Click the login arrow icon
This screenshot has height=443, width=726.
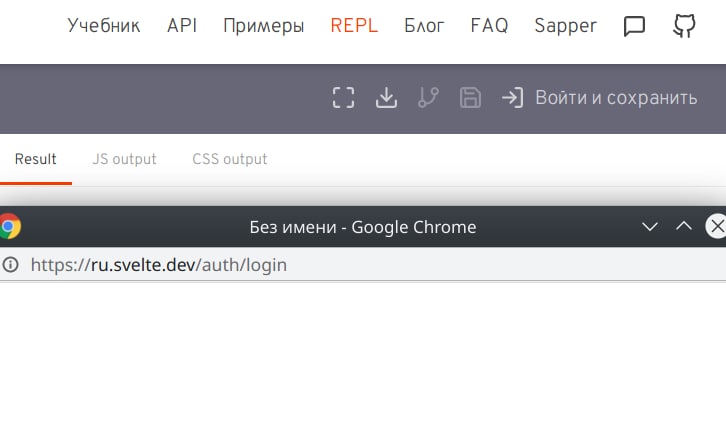click(x=513, y=98)
